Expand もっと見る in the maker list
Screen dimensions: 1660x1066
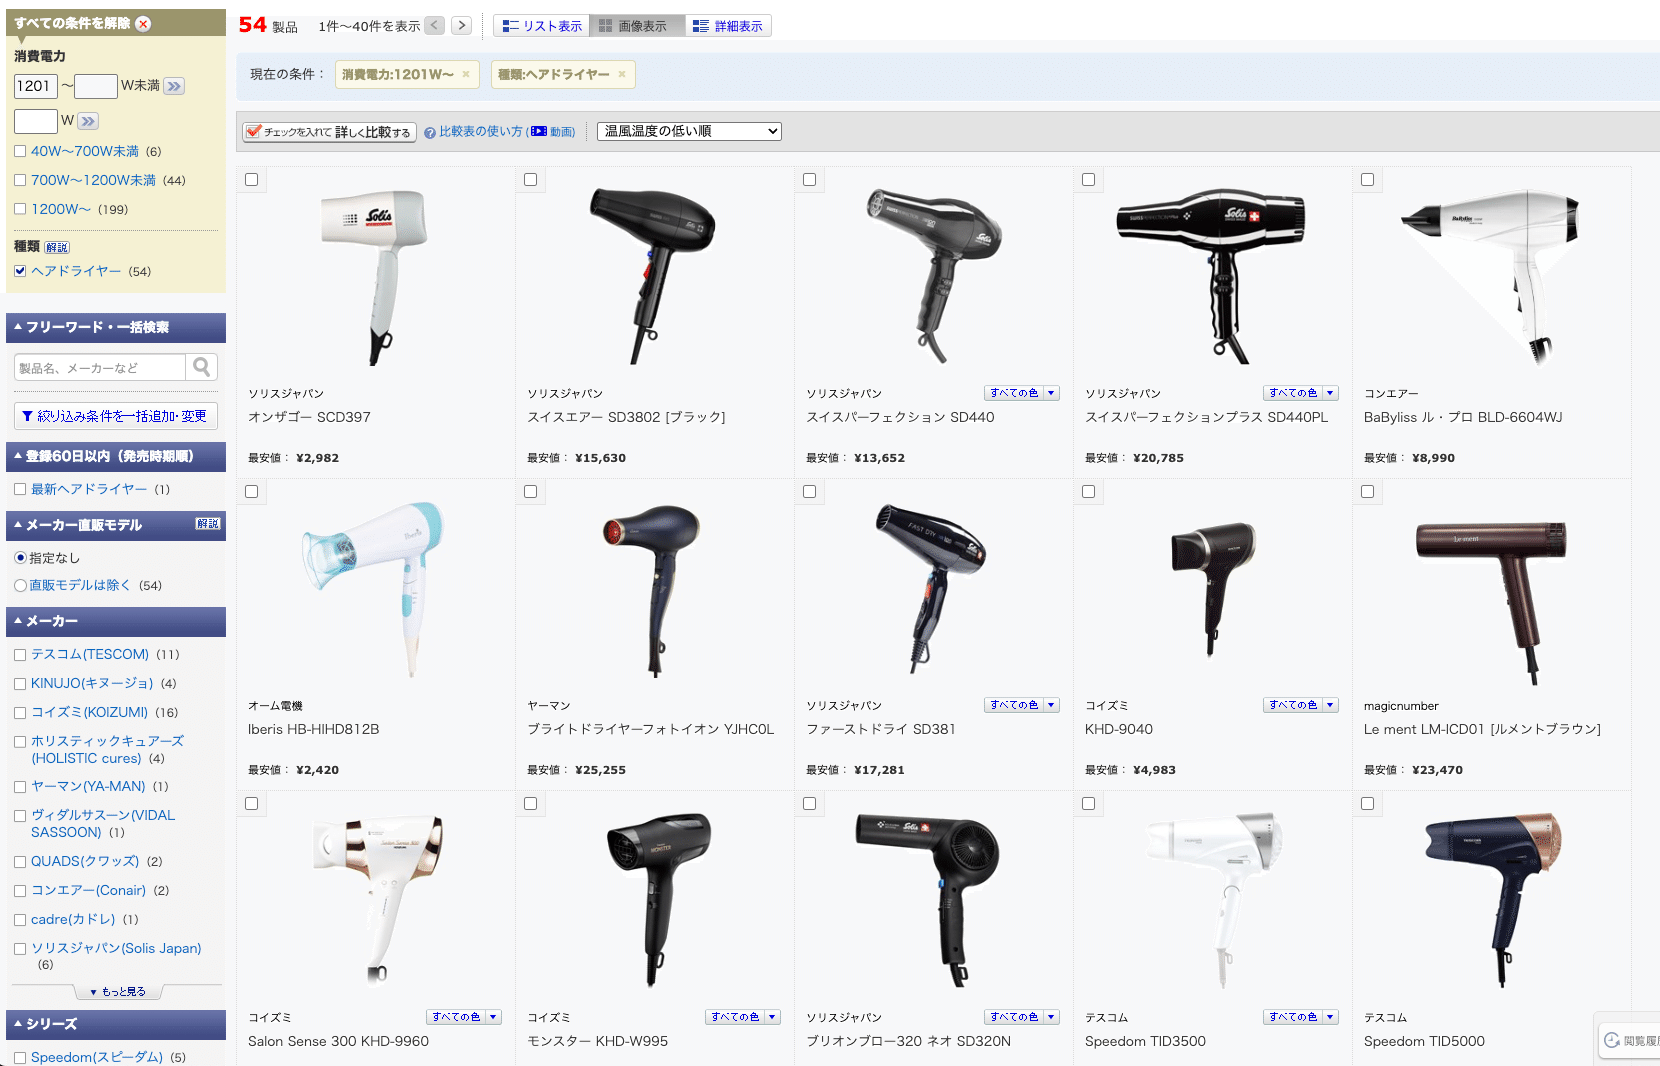[118, 992]
